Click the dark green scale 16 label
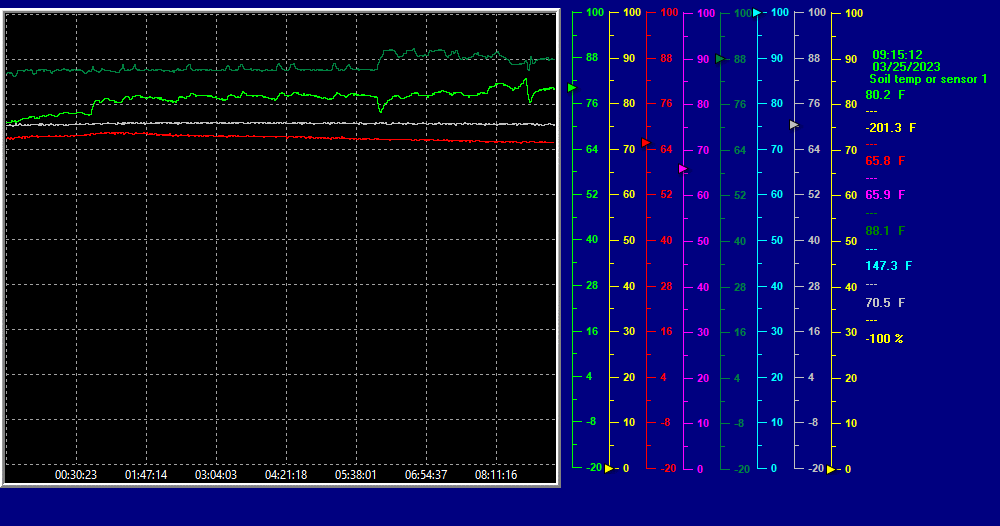 (740, 332)
